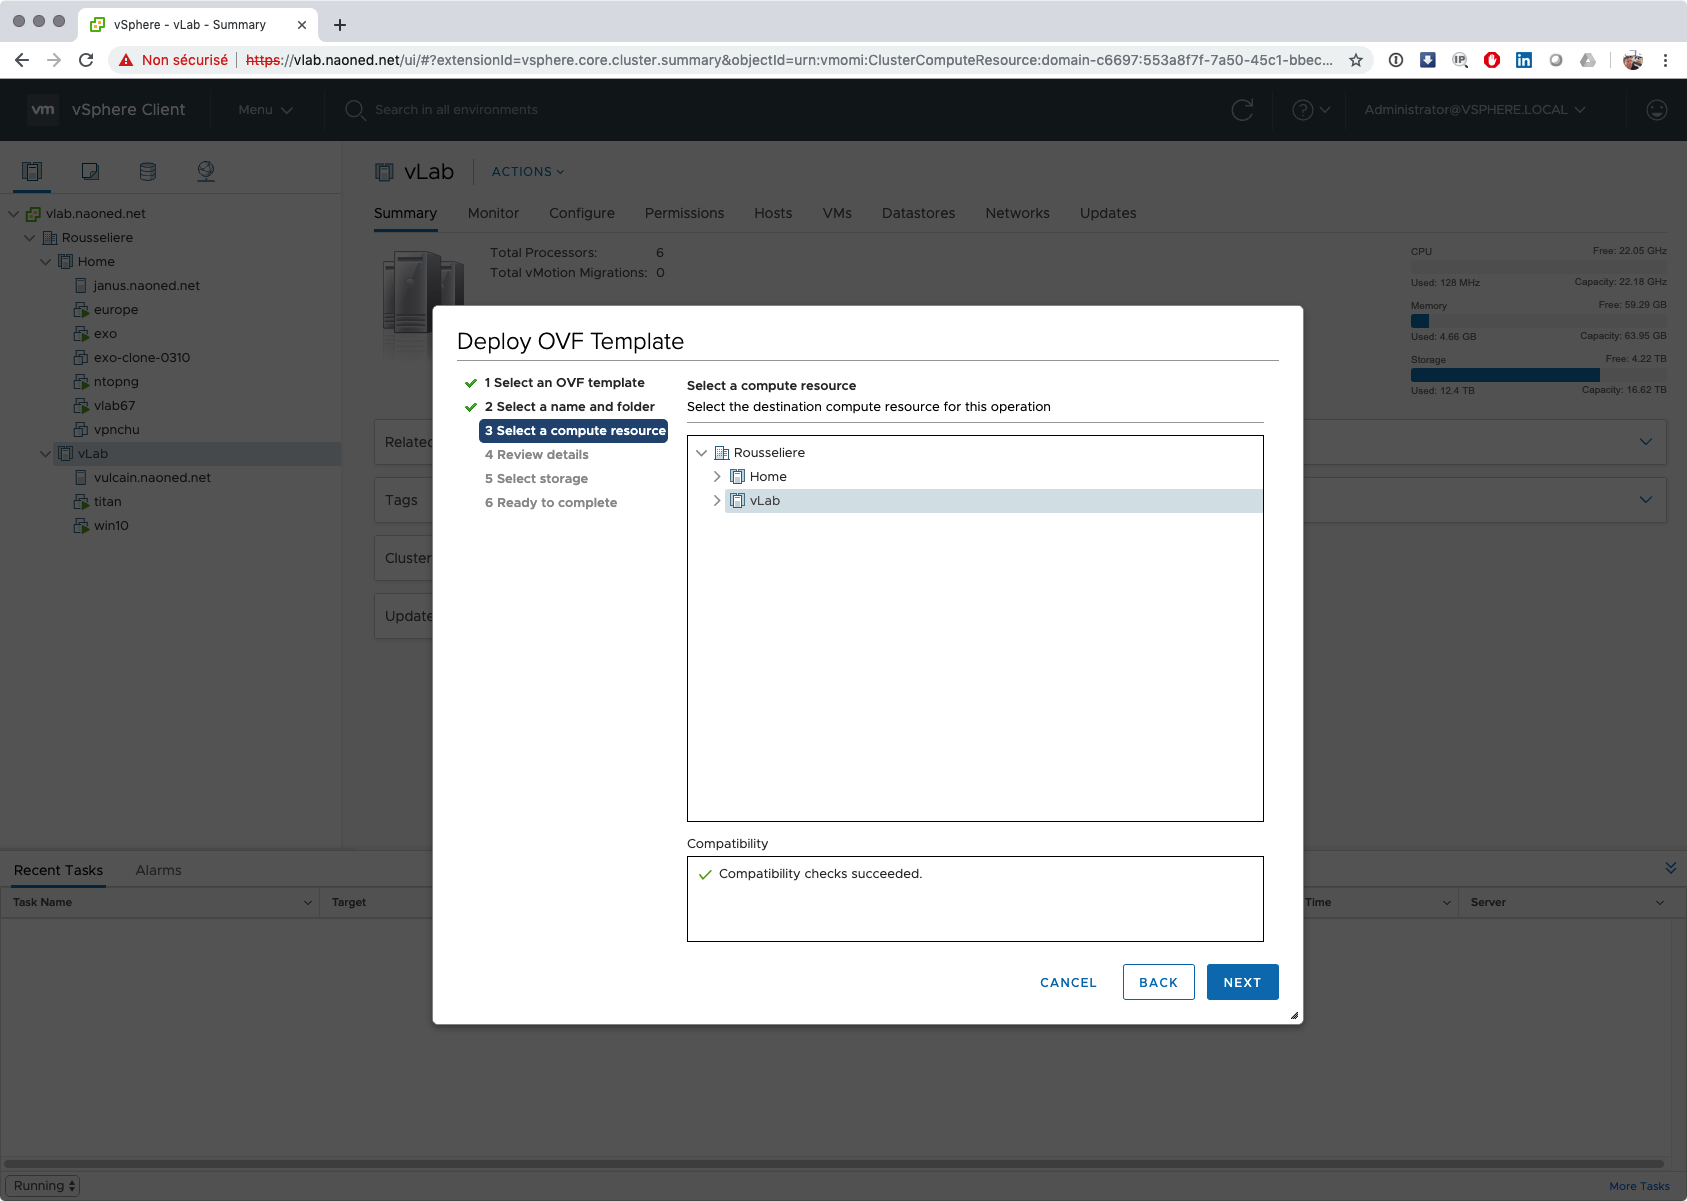Open the Help question mark menu
This screenshot has height=1201, width=1687.
(1310, 110)
